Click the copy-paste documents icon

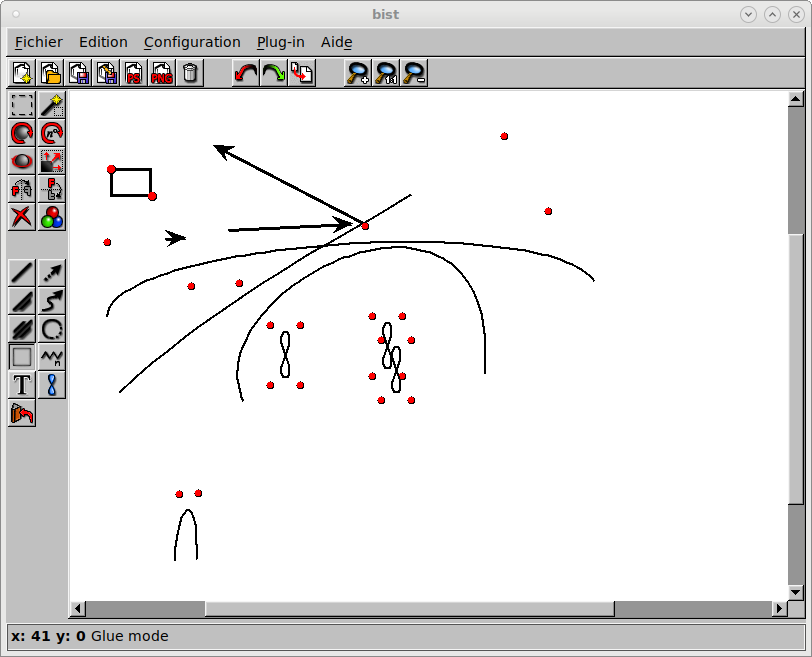point(301,73)
